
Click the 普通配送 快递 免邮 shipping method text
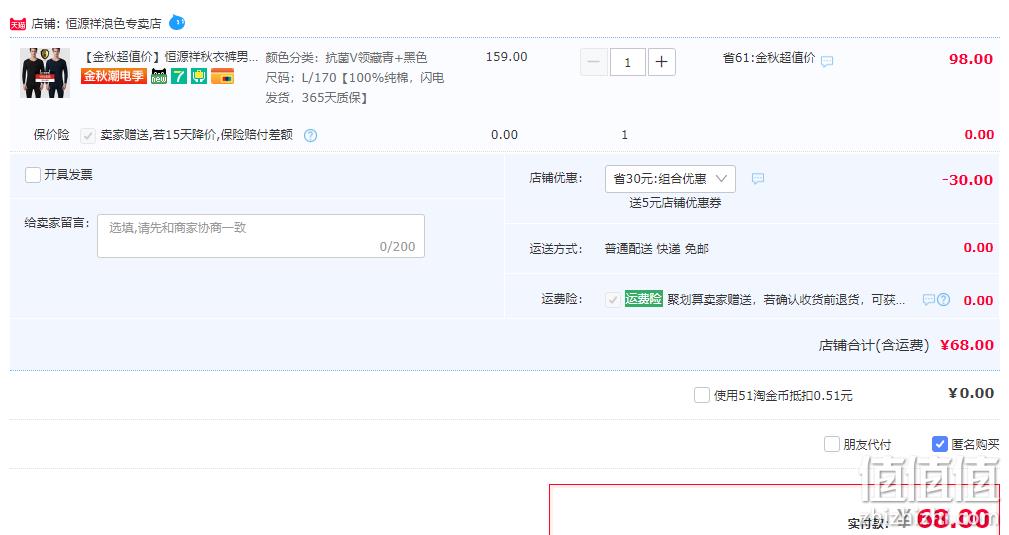point(656,249)
